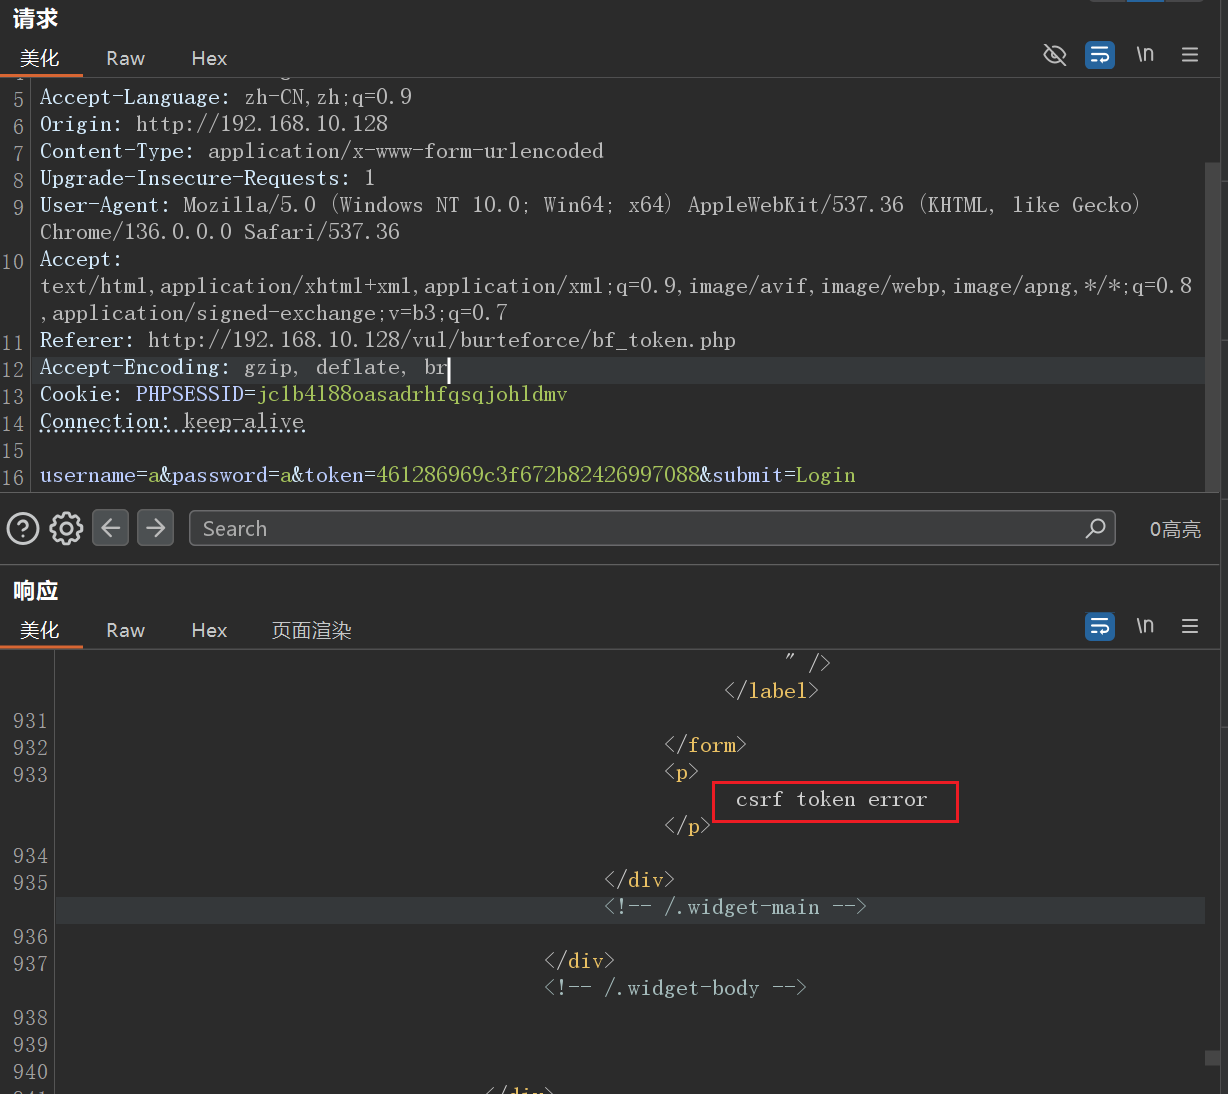Select the response 页面渲染 tab
1228x1094 pixels.
click(311, 631)
